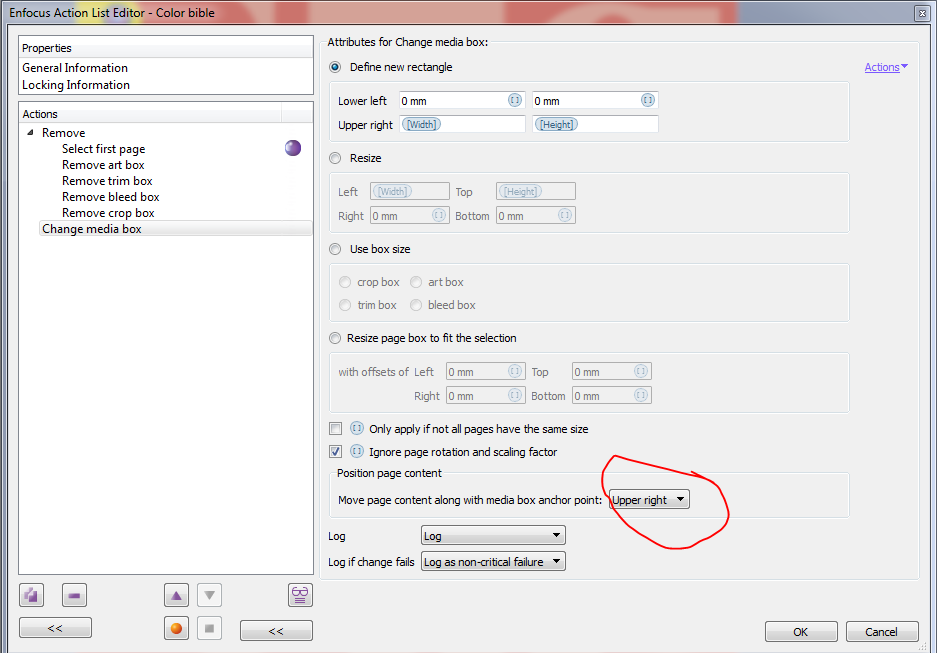This screenshot has width=937, height=653.
Task: Click the glasses inspector icon
Action: [x=300, y=595]
